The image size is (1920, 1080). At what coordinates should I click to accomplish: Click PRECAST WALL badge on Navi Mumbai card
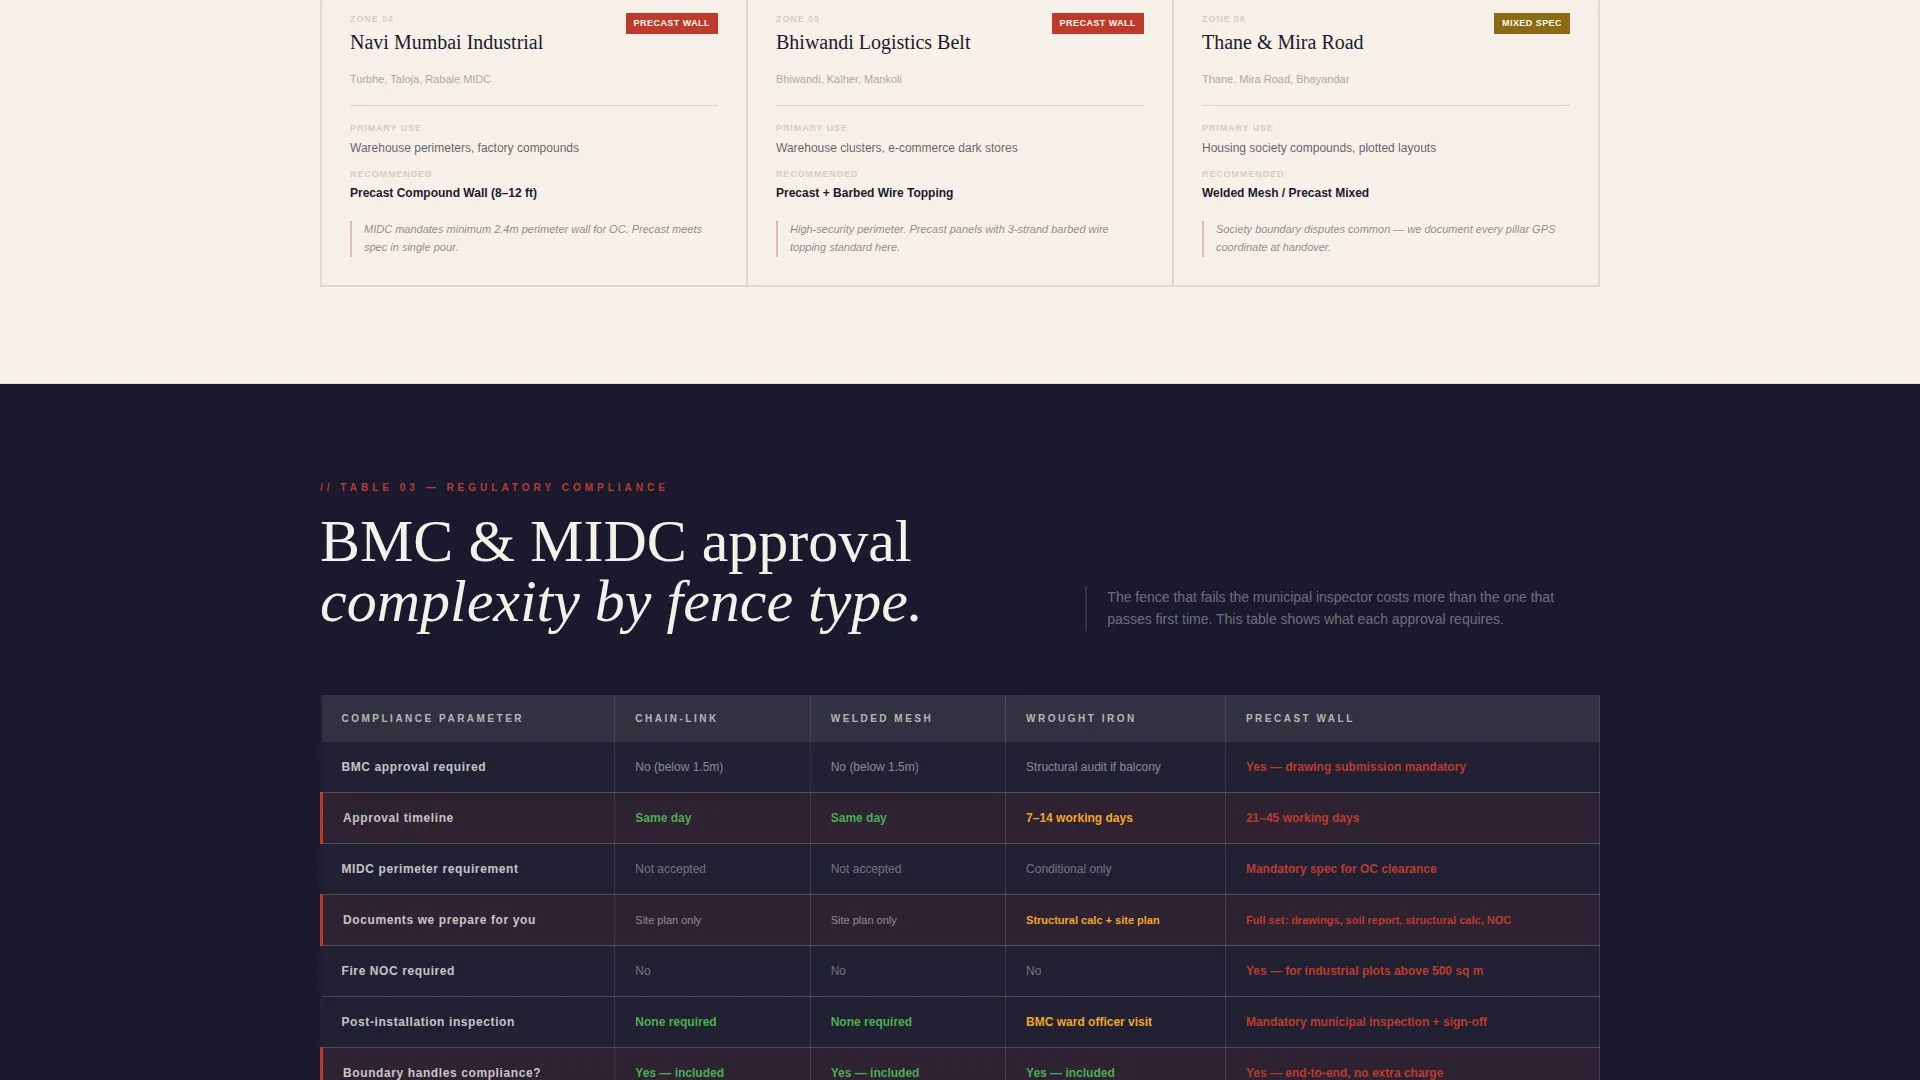(671, 23)
